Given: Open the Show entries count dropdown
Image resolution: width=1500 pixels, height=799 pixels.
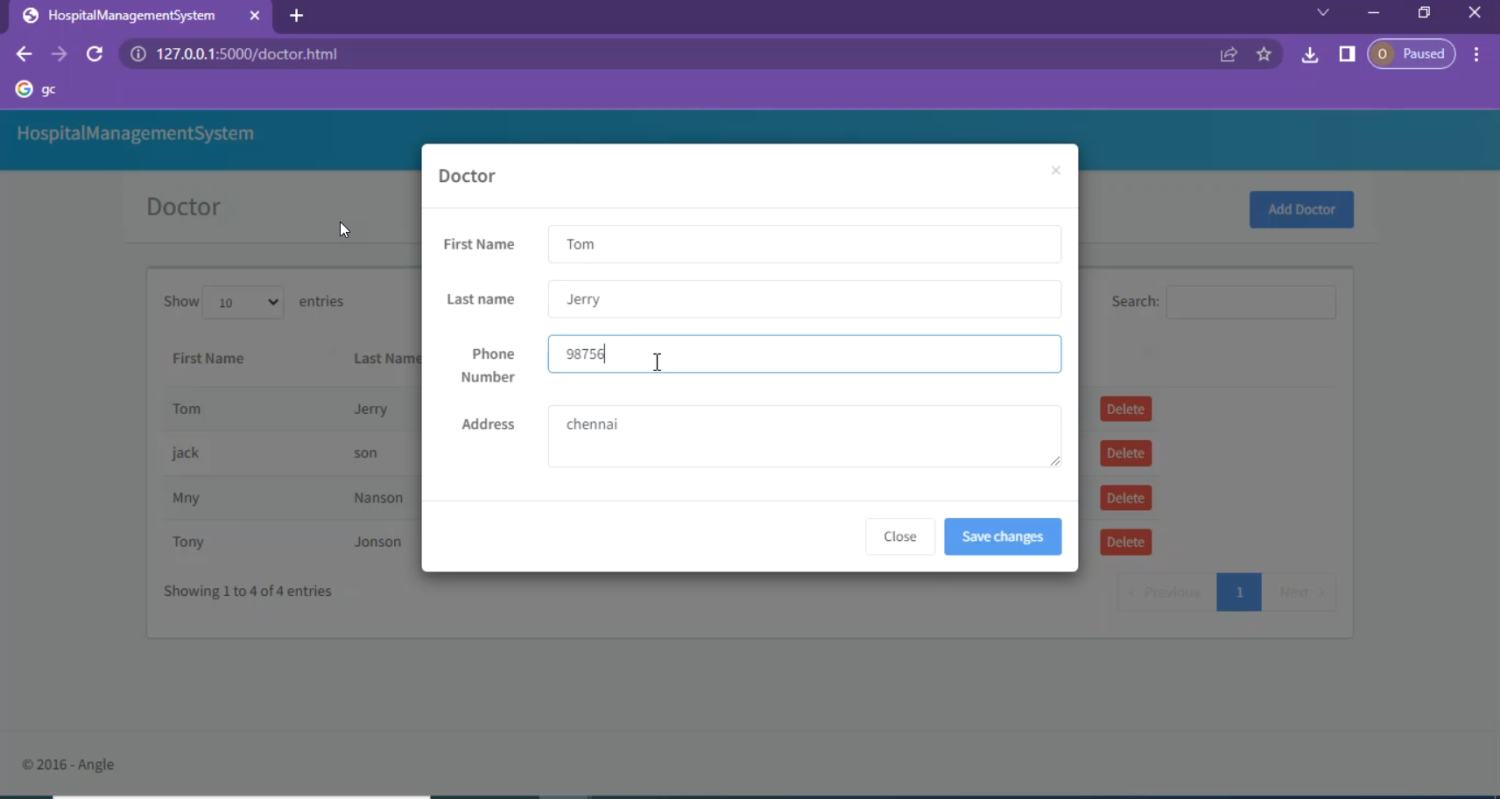Looking at the screenshot, I should (x=243, y=302).
